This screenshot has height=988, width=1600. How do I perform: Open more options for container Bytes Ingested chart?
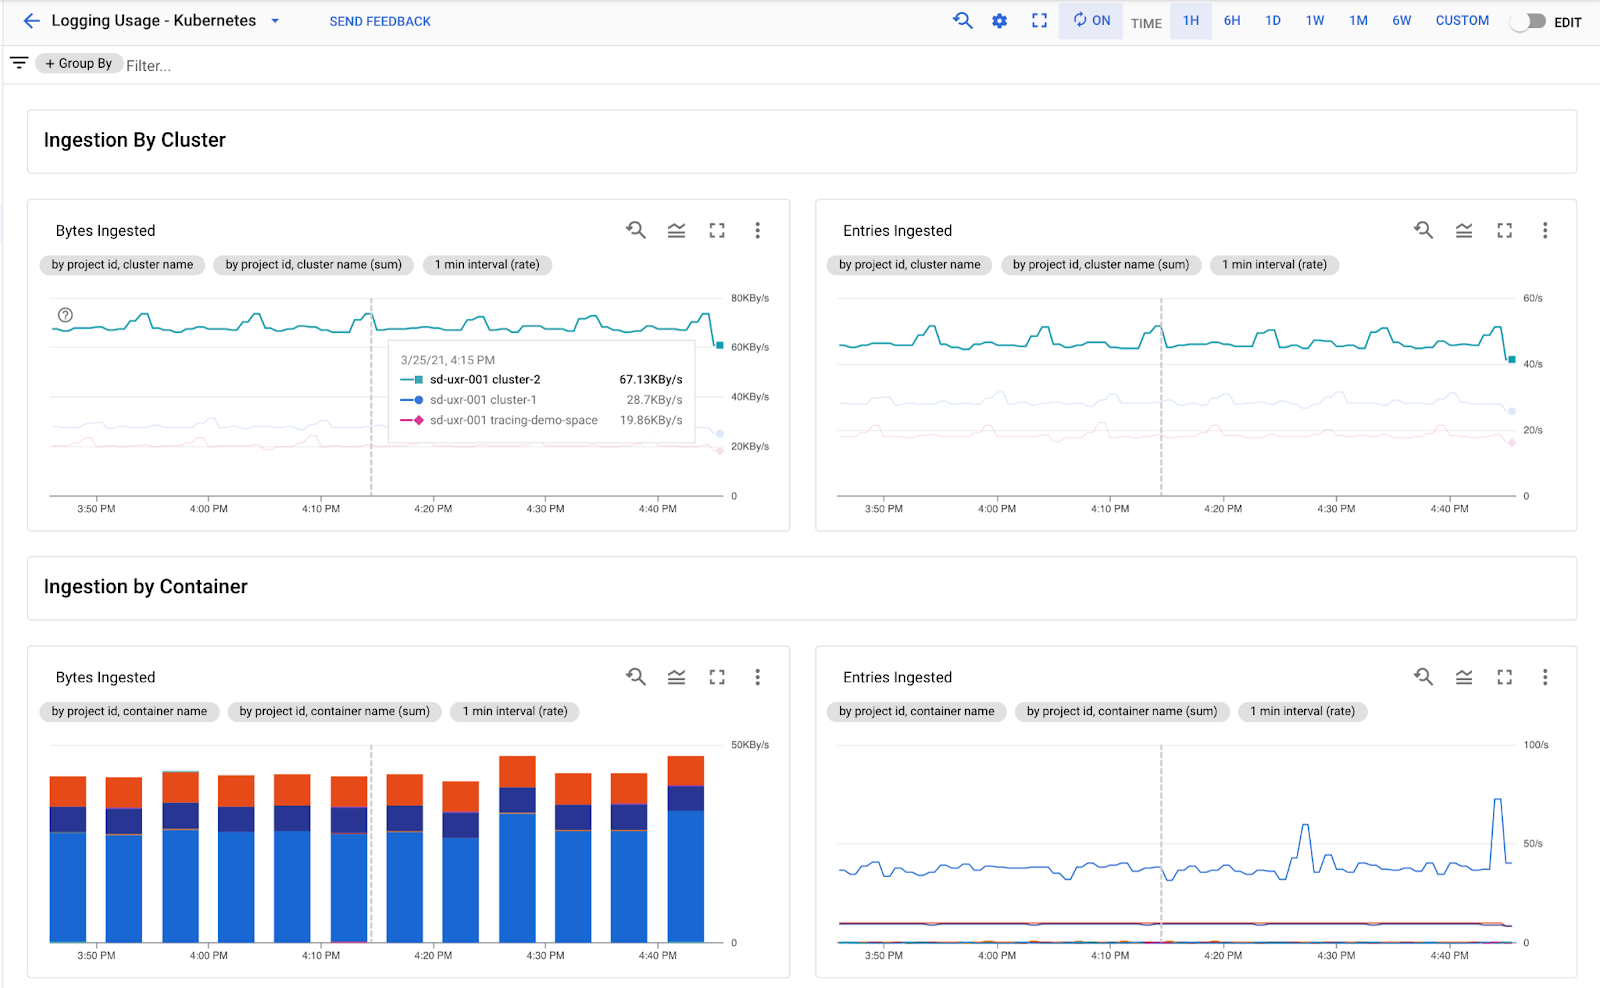point(758,677)
